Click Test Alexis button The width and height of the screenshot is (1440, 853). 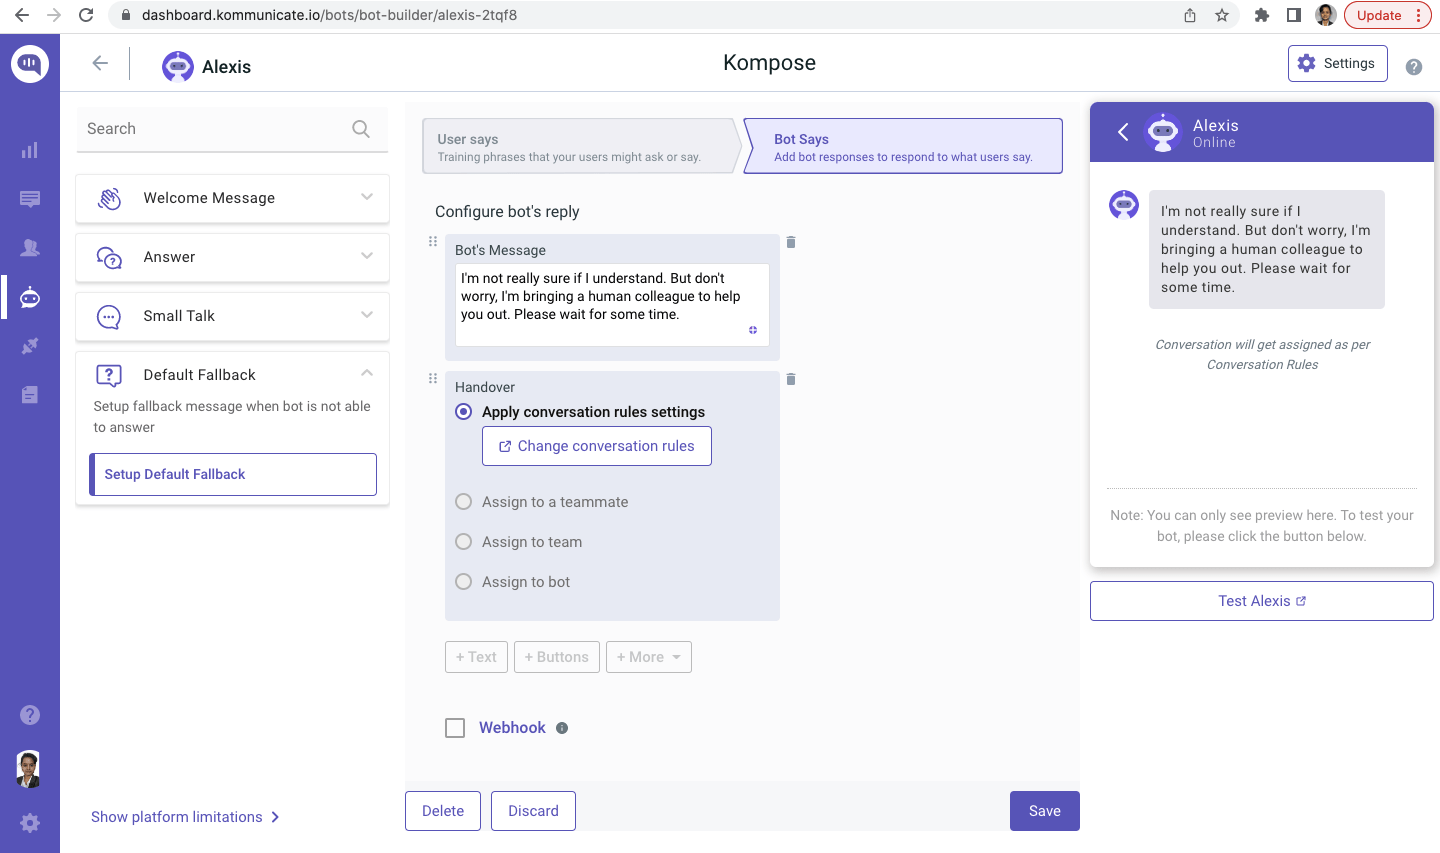point(1262,601)
